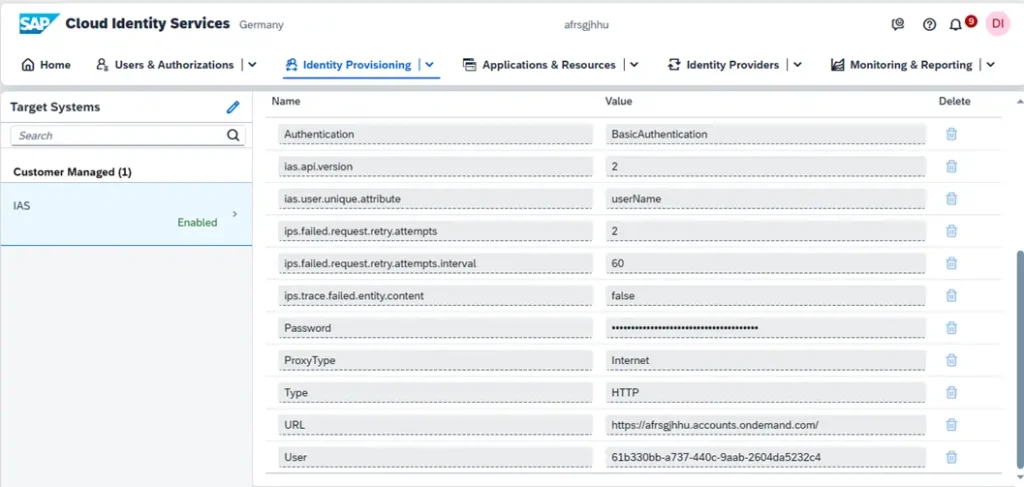Select the IAS target system
Screen dimensions: 1024x487
[125, 214]
